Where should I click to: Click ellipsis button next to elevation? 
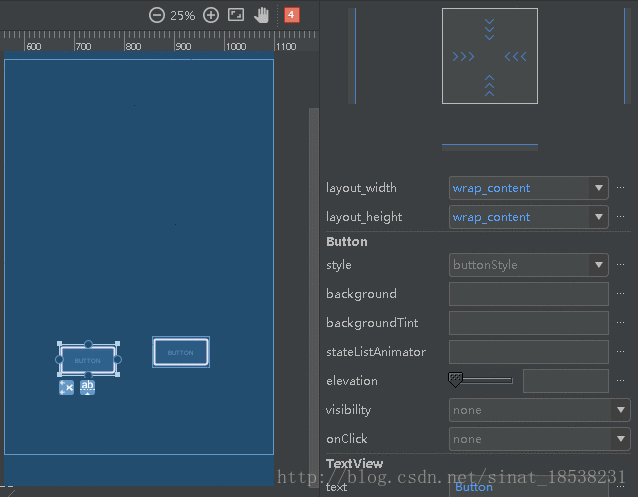620,380
